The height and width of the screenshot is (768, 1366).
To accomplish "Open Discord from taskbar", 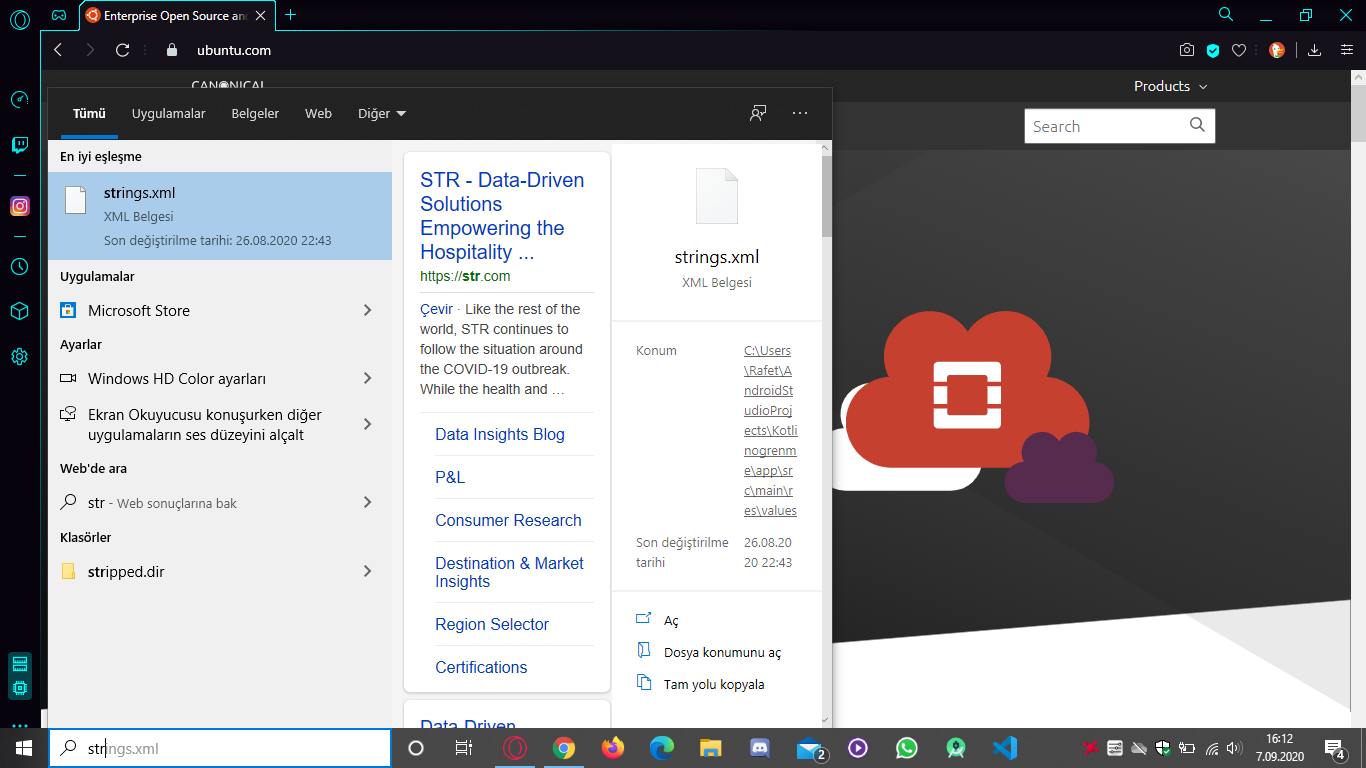I will click(x=760, y=748).
